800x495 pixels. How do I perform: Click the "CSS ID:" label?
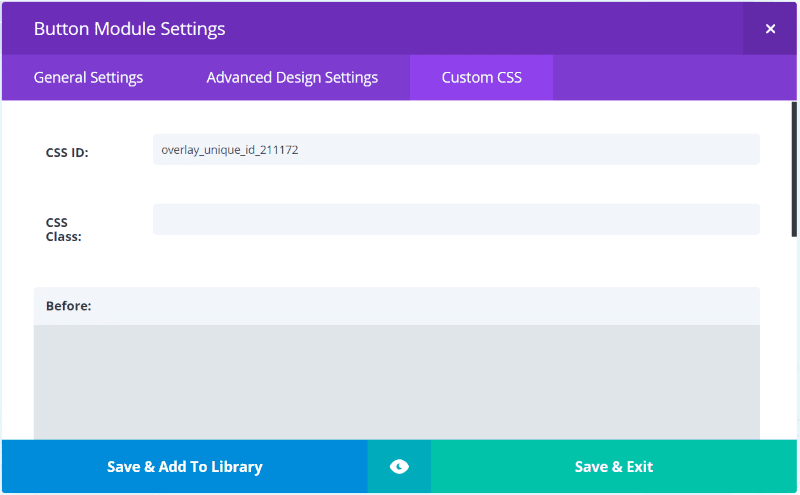click(67, 153)
